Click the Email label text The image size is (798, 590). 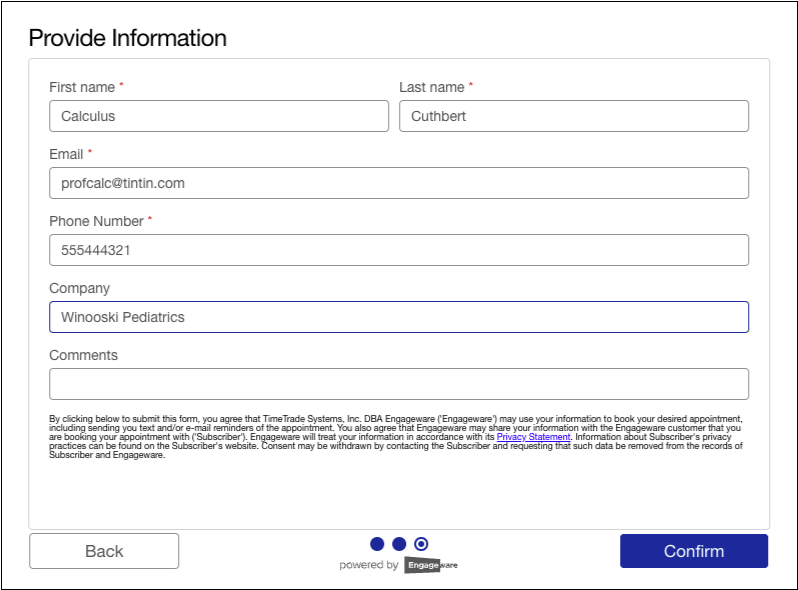[x=66, y=154]
